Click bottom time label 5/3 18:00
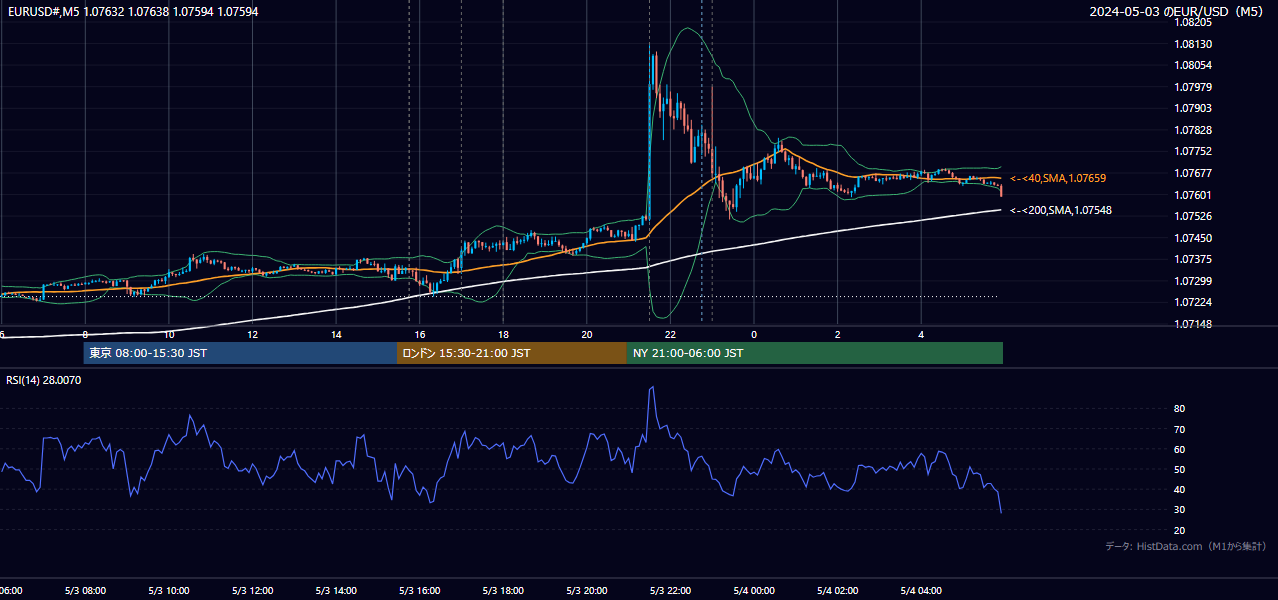1278x600 pixels. pyautogui.click(x=503, y=591)
